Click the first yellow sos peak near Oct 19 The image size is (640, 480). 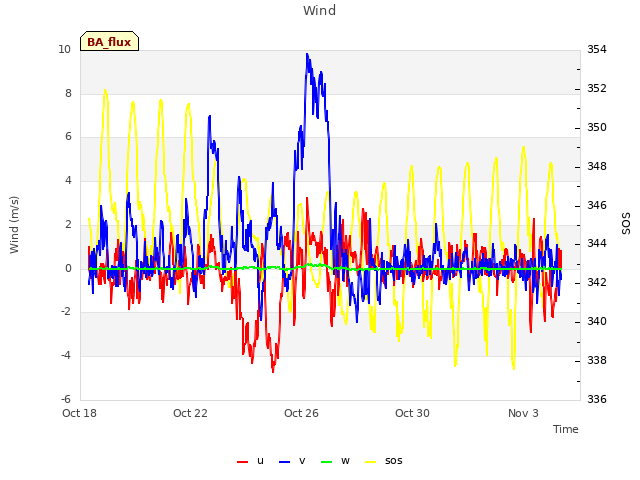105,90
